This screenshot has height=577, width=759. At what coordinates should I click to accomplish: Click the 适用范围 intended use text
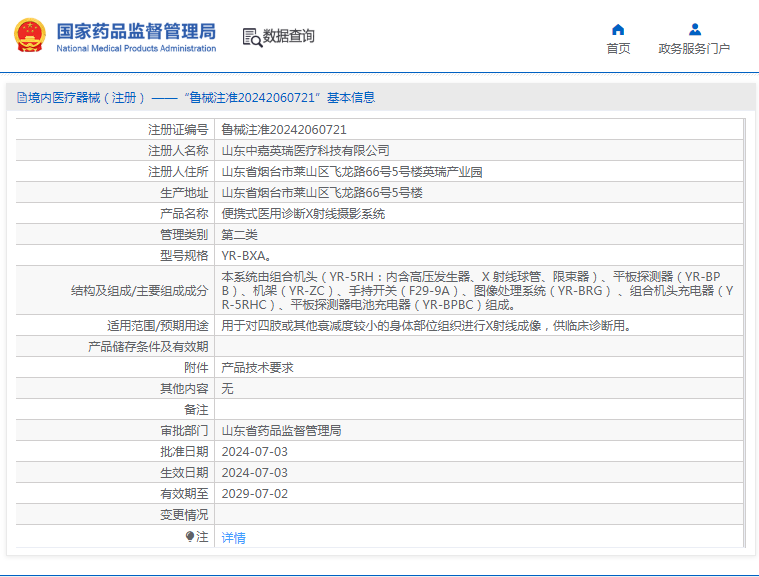[x=426, y=326]
